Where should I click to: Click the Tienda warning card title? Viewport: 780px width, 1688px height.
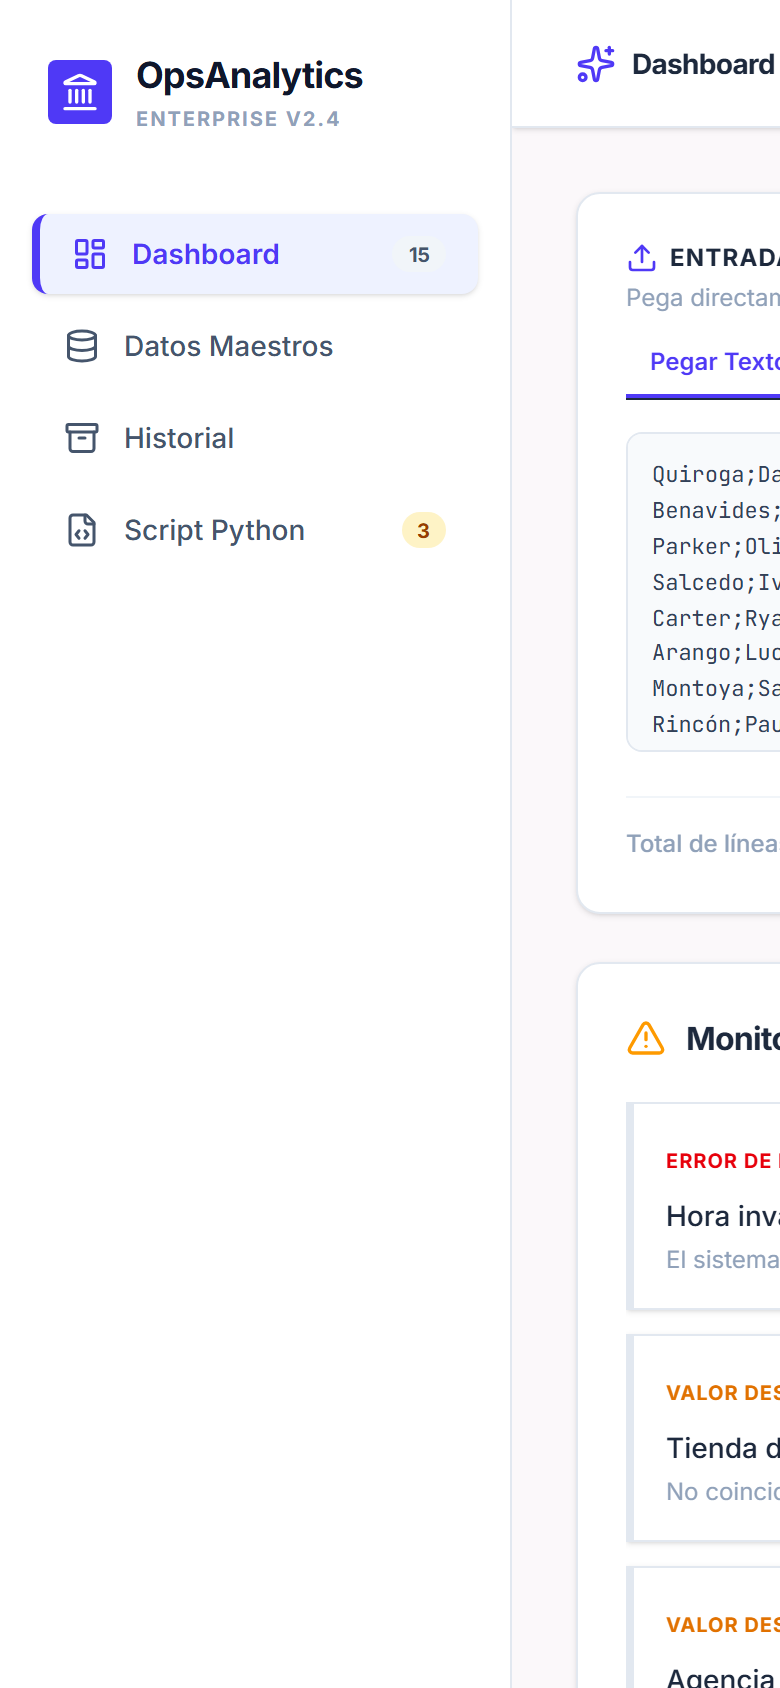pos(723,1448)
